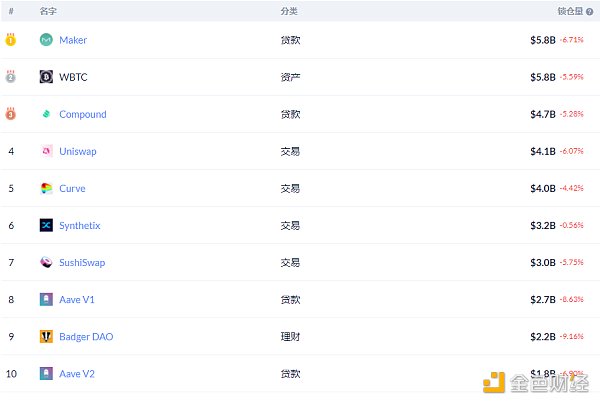The image size is (600, 404).
Task: Click the WBTC token logo icon
Action: click(x=46, y=77)
